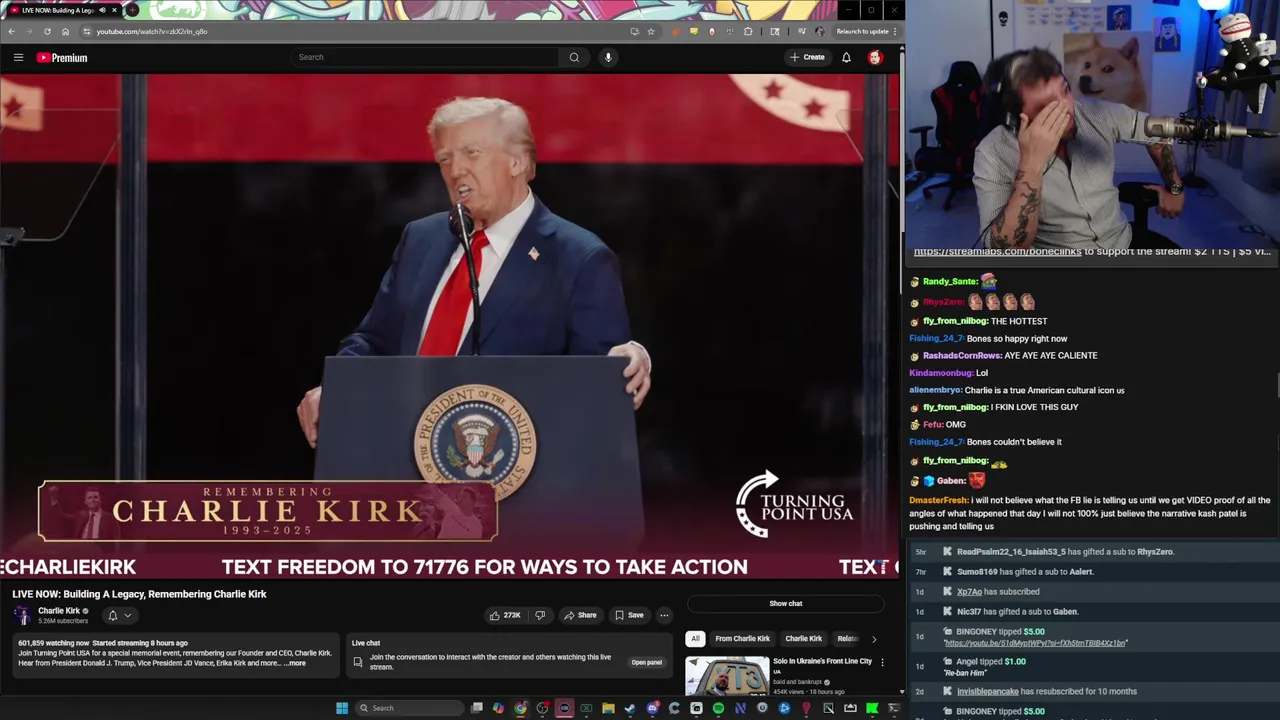Open a new browser tab
1280x720 pixels.
132,10
